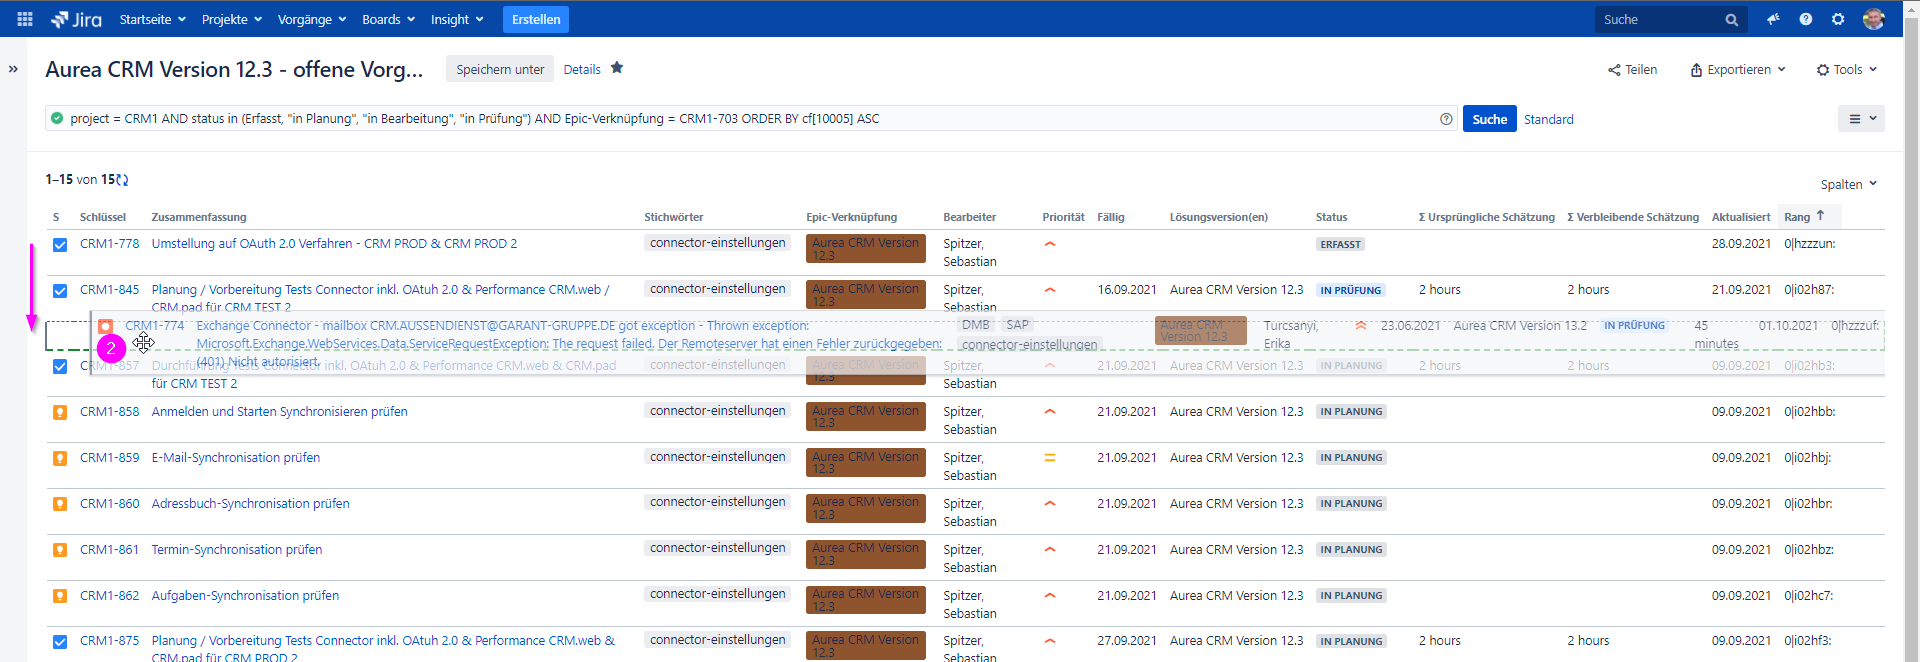1920x662 pixels.
Task: Open the administration gear menu
Action: click(x=1838, y=19)
